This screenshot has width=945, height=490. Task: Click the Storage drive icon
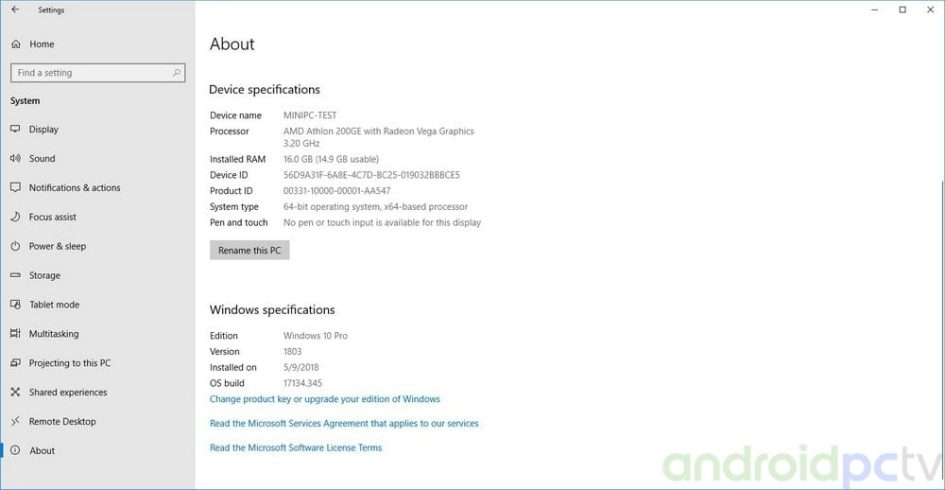click(15, 275)
